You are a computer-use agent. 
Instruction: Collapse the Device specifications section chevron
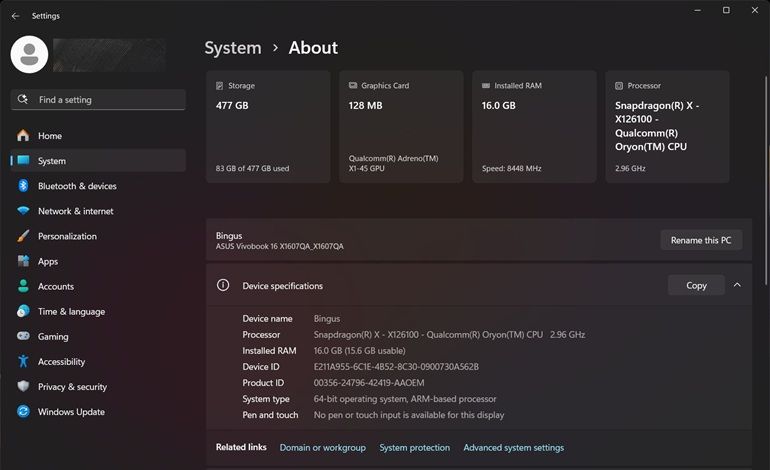coord(737,285)
